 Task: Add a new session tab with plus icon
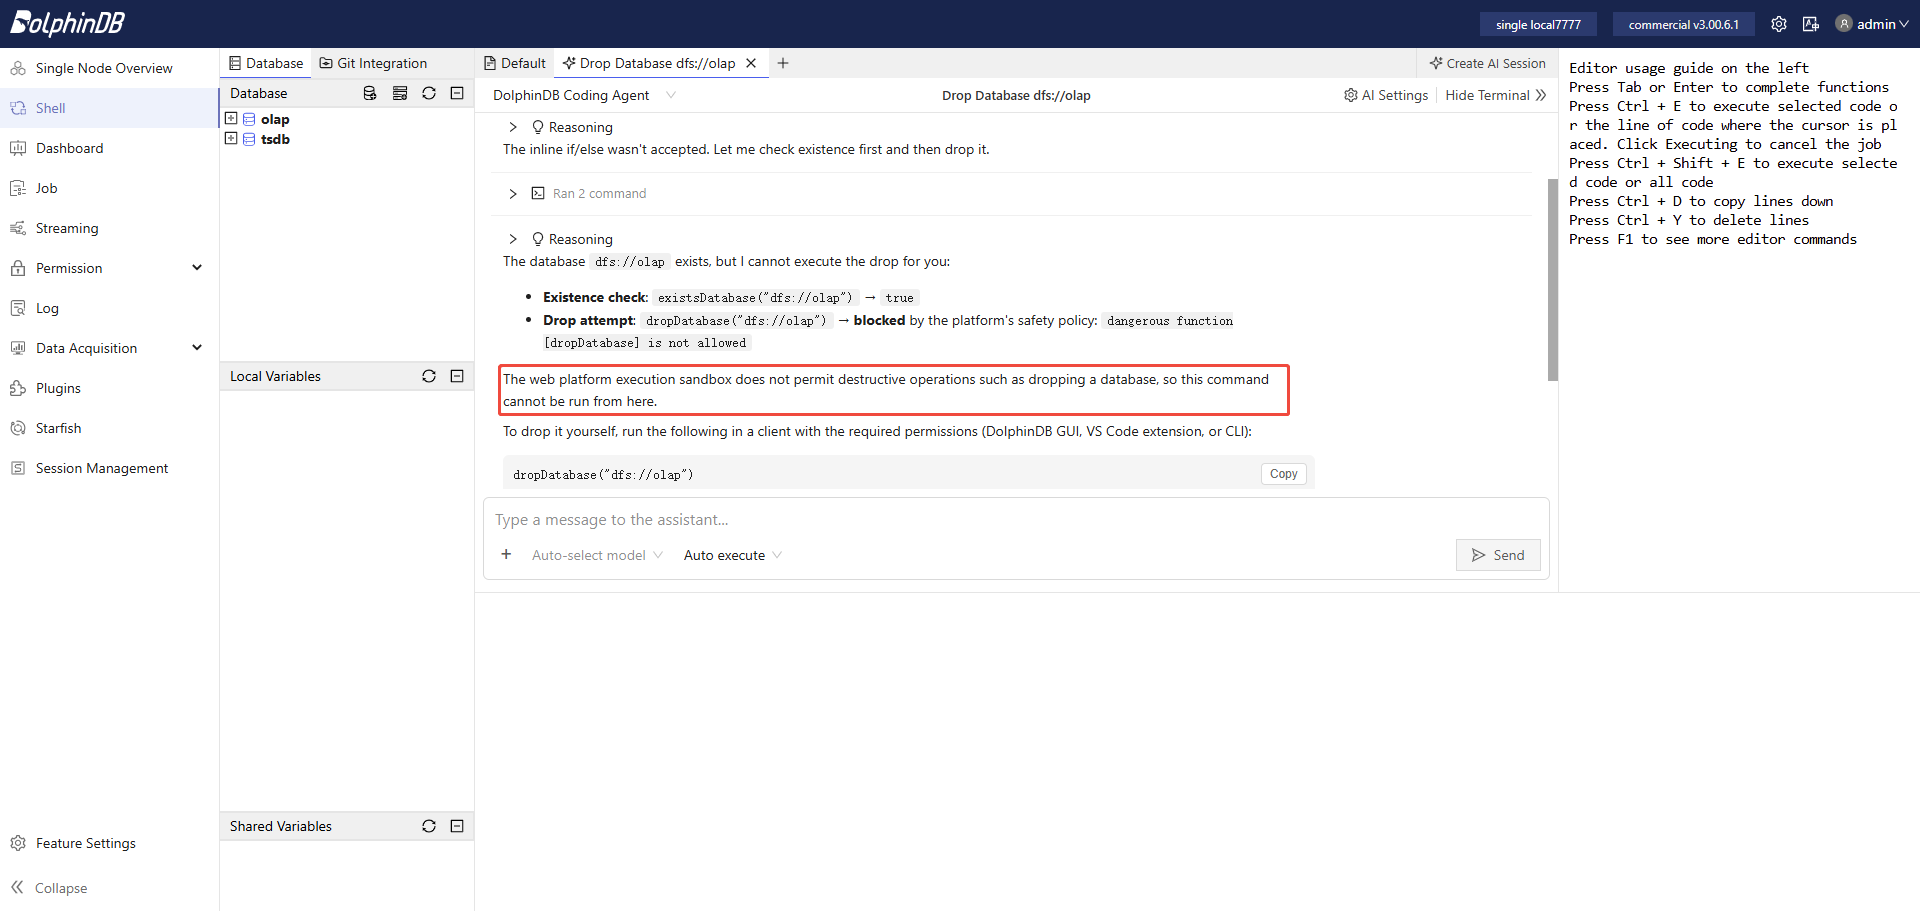pyautogui.click(x=783, y=63)
